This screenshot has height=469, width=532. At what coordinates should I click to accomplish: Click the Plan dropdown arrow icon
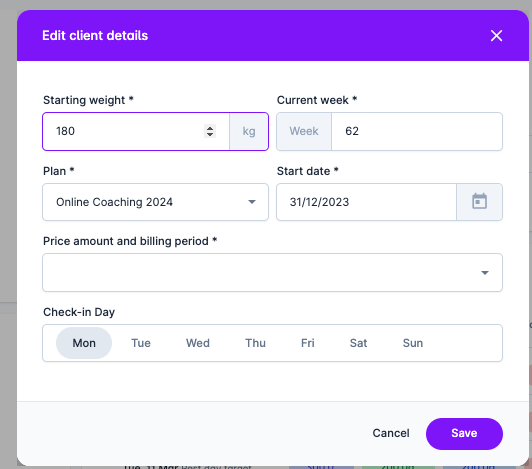point(252,202)
